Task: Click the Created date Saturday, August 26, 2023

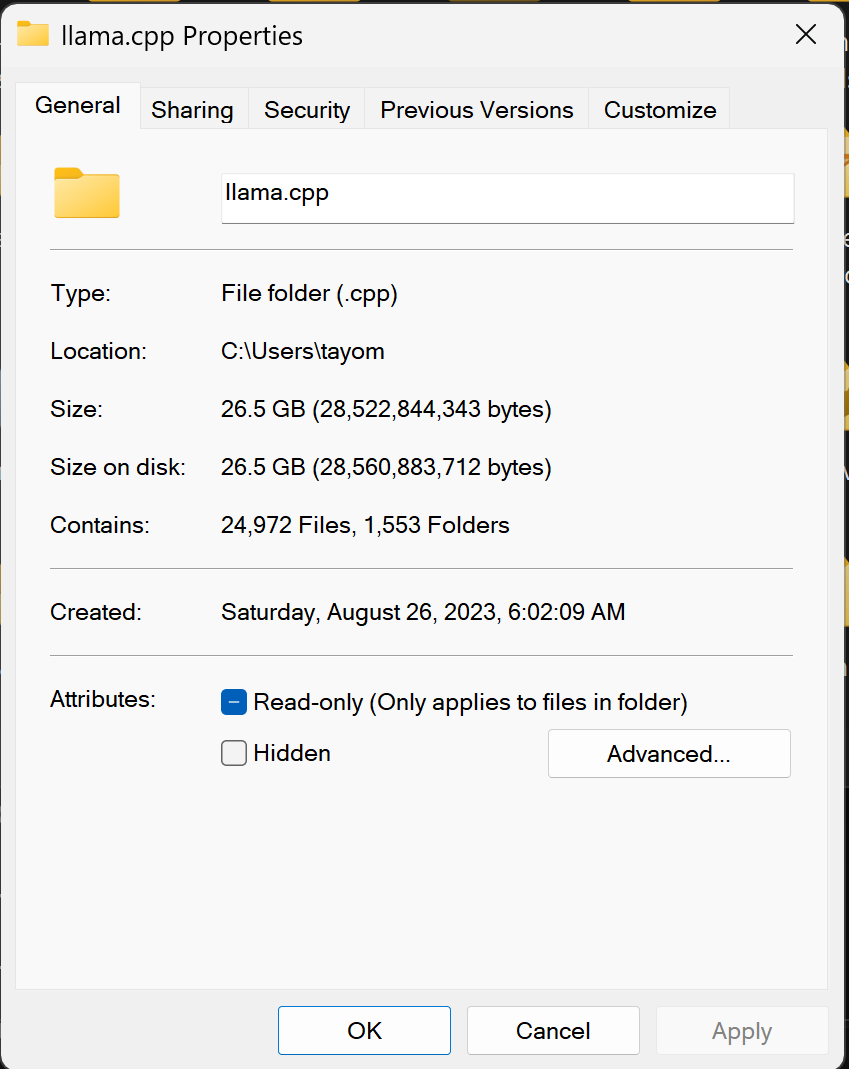Action: 423,612
